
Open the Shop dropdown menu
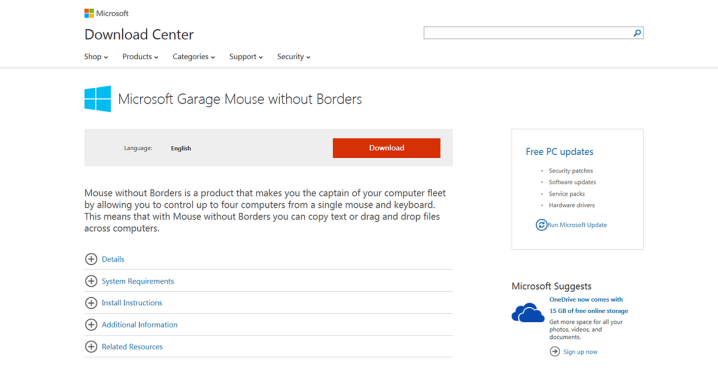(x=96, y=57)
